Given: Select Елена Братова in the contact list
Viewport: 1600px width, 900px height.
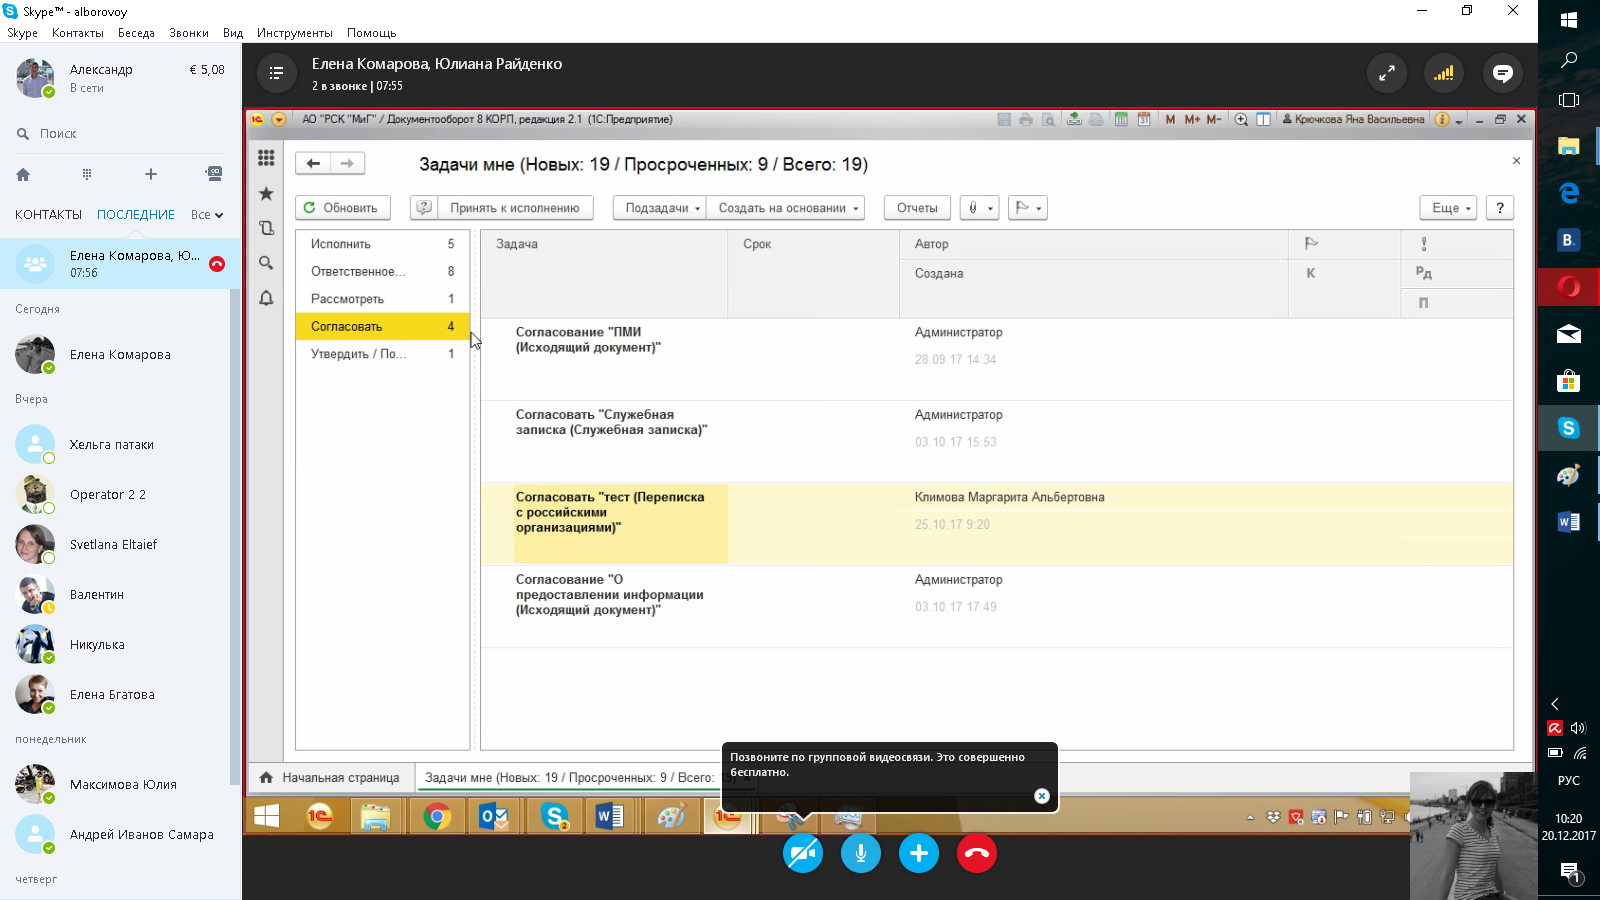Looking at the screenshot, I should 112,695.
